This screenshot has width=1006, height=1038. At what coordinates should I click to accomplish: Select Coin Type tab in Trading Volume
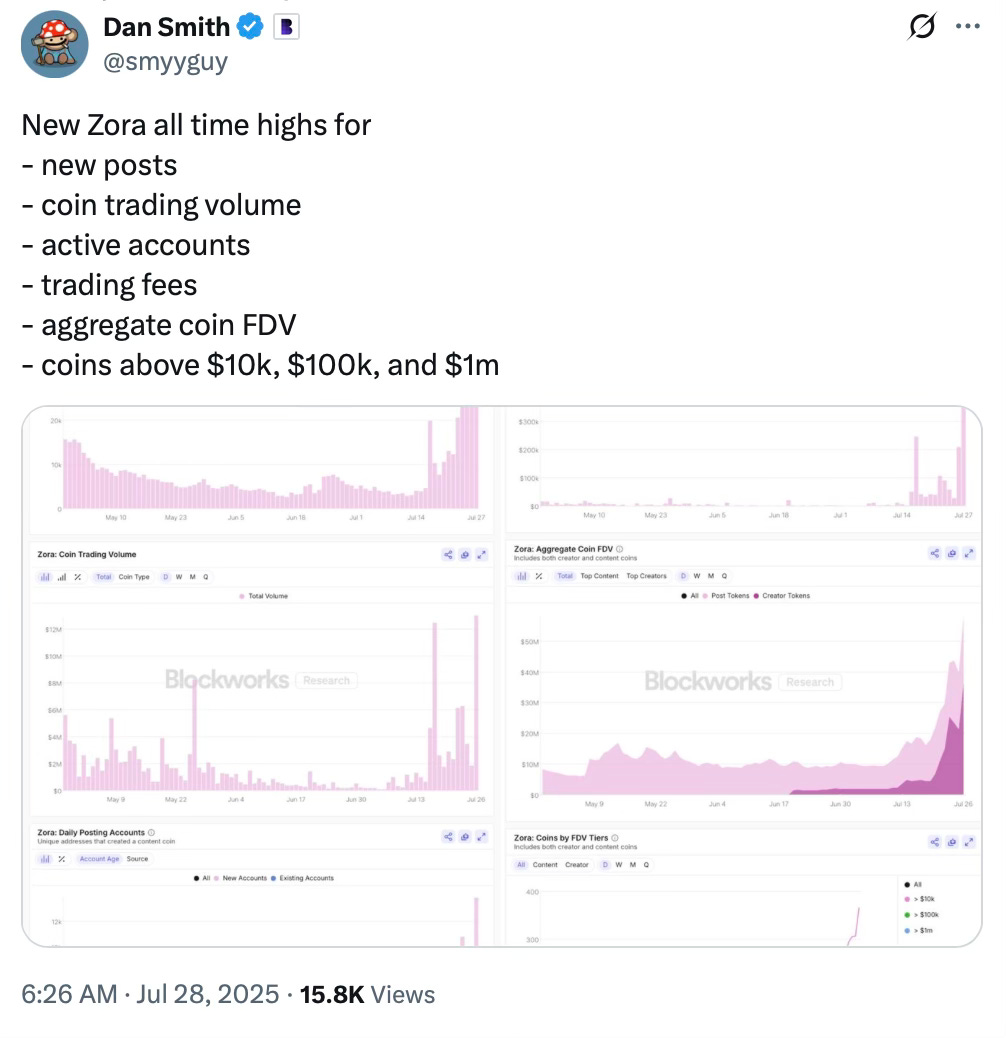134,577
